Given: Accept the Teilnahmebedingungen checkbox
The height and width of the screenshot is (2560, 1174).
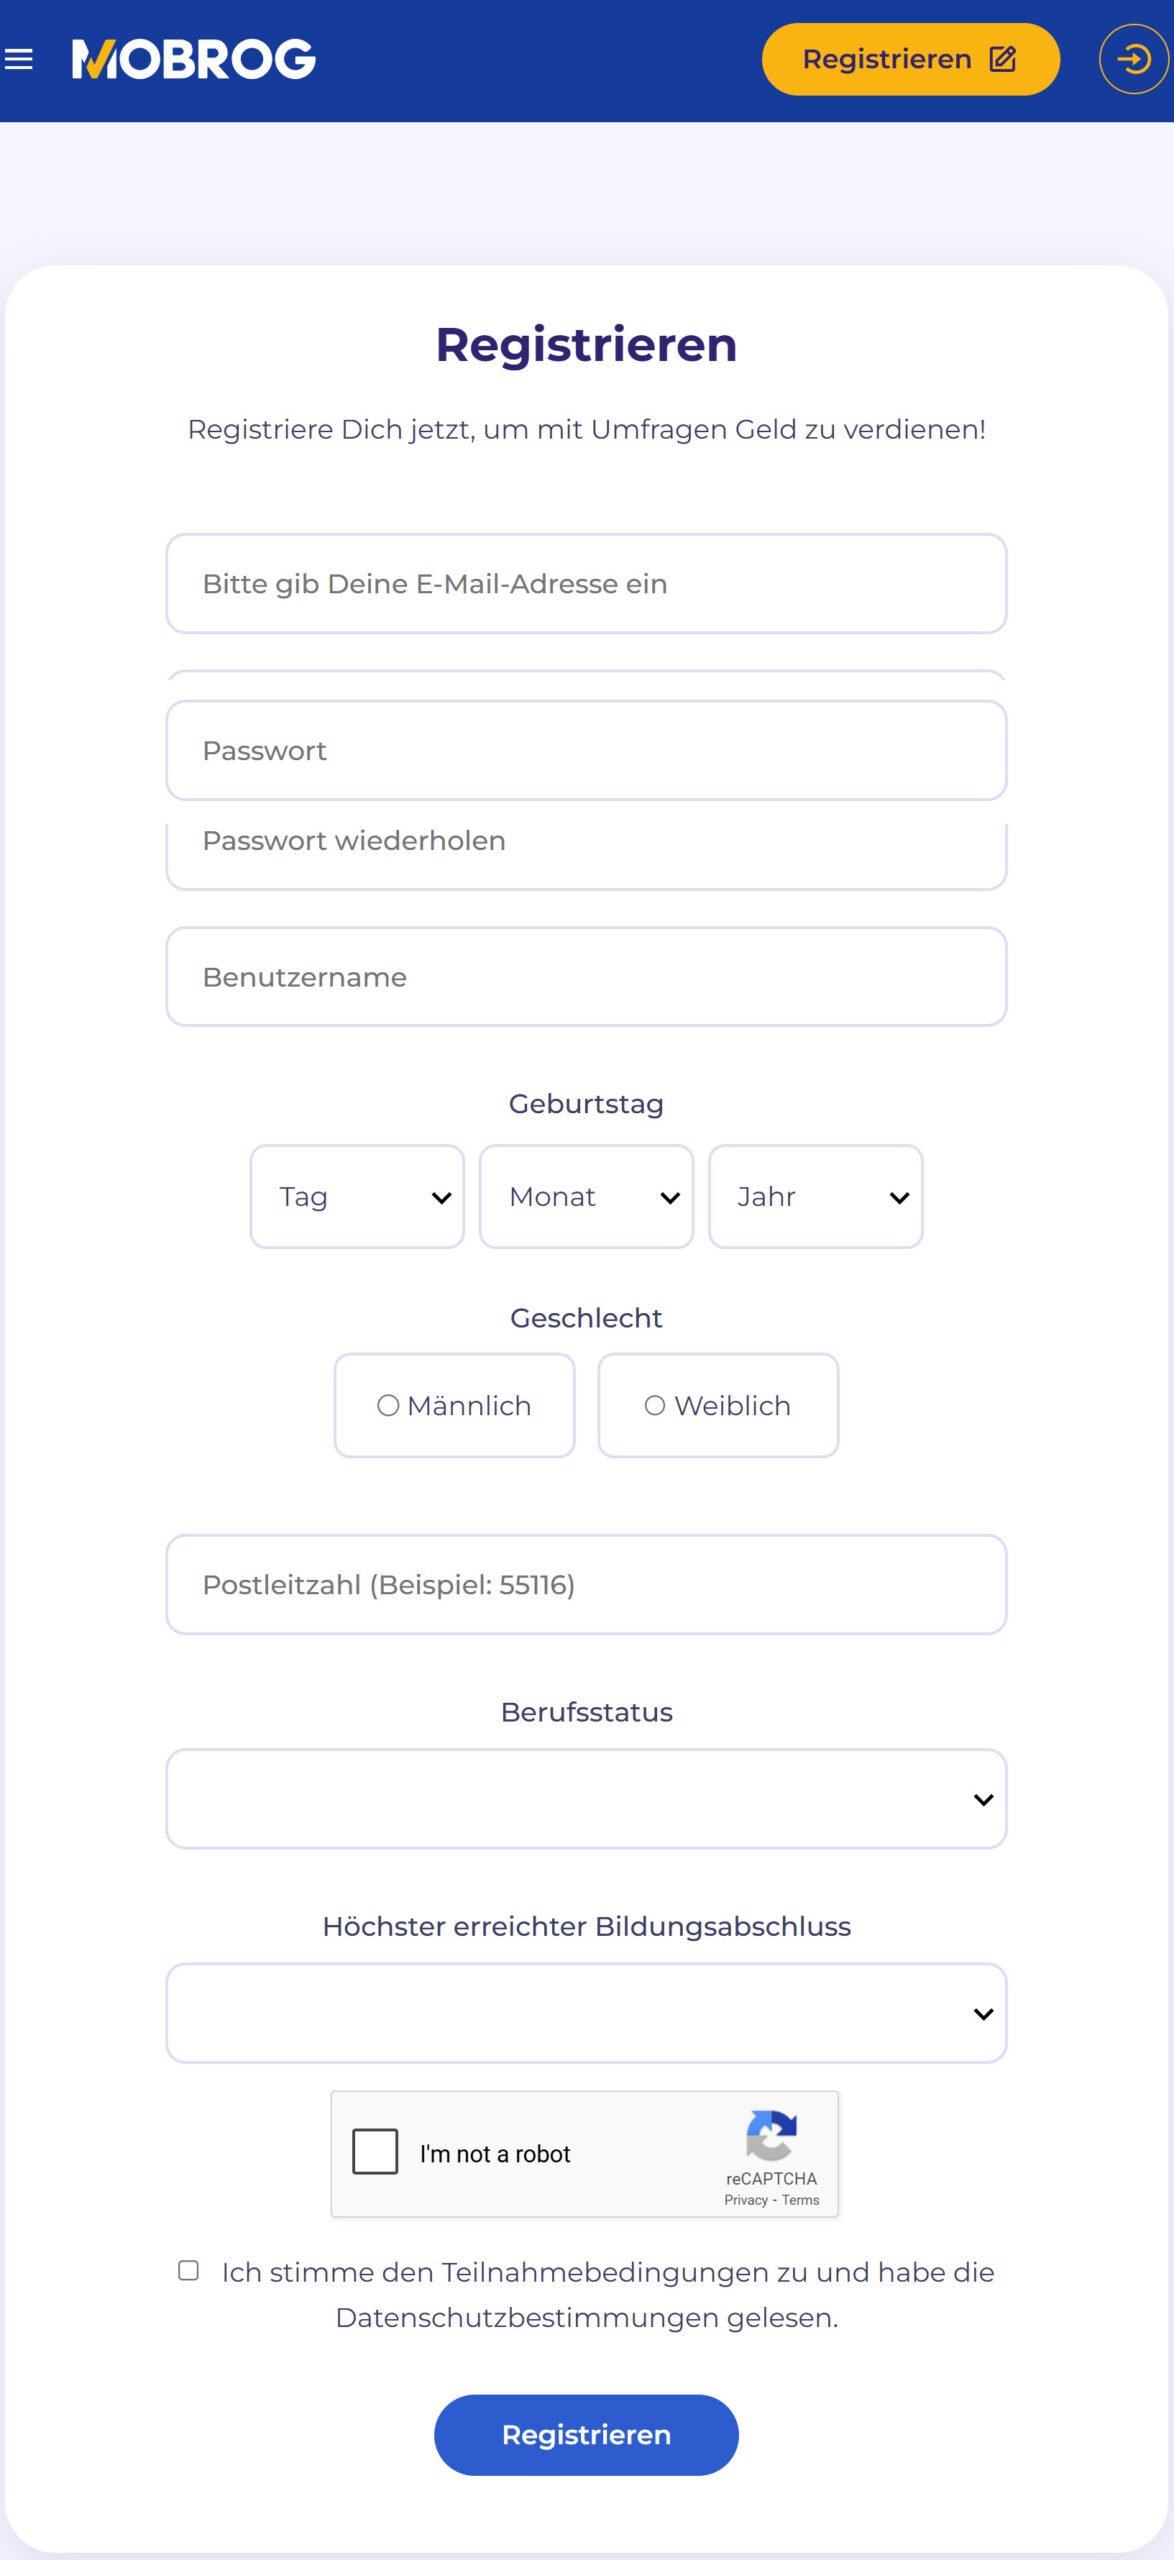Looking at the screenshot, I should [189, 2271].
